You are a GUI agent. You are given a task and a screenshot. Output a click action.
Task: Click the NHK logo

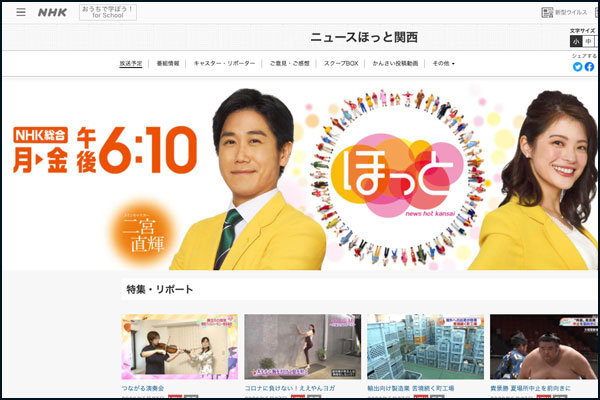click(52, 12)
